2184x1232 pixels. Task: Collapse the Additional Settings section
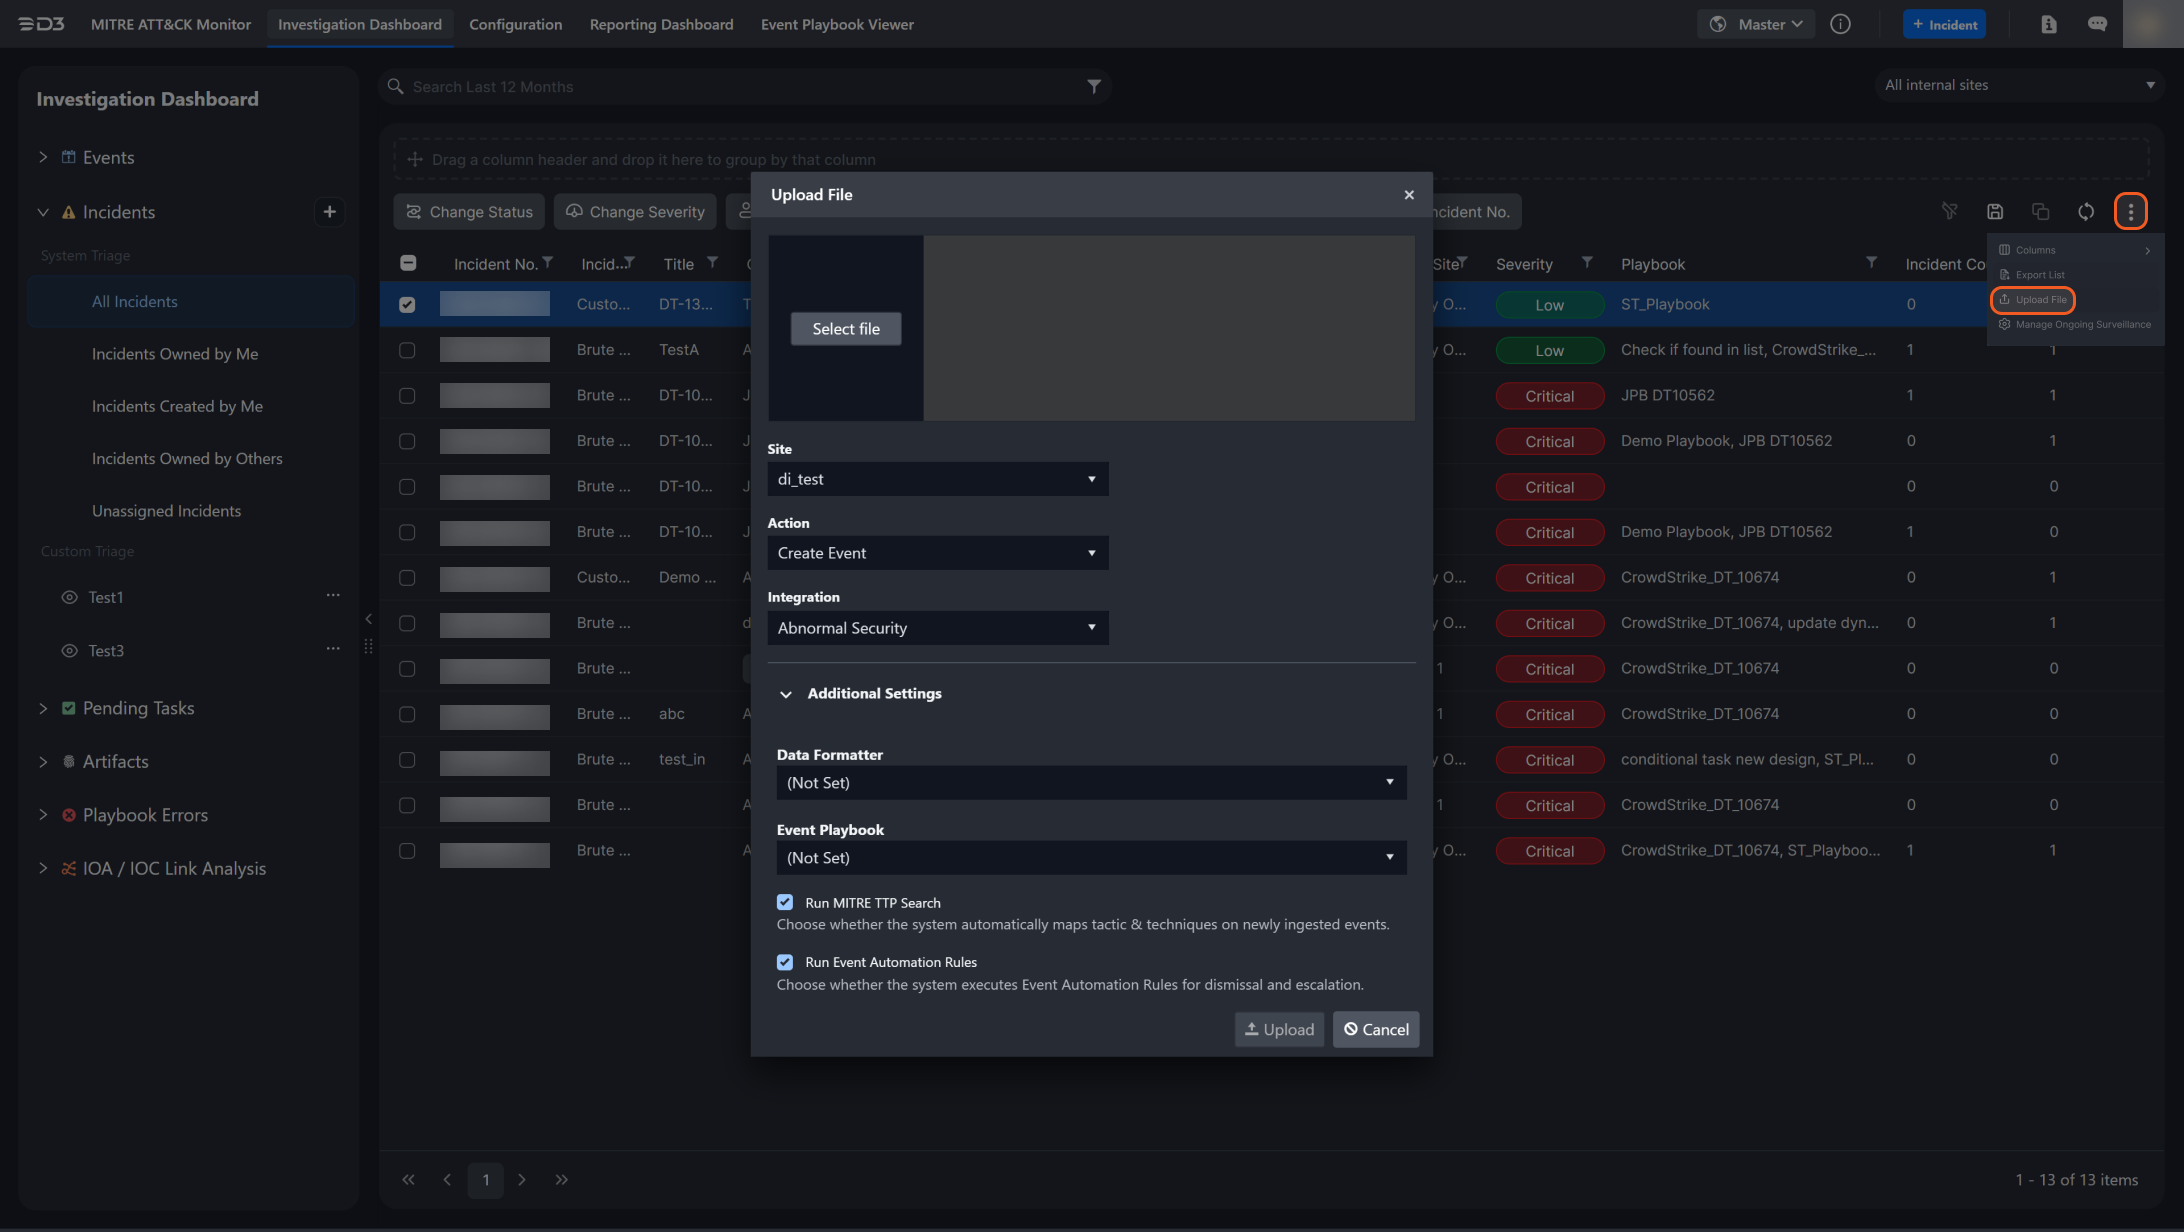[x=786, y=694]
